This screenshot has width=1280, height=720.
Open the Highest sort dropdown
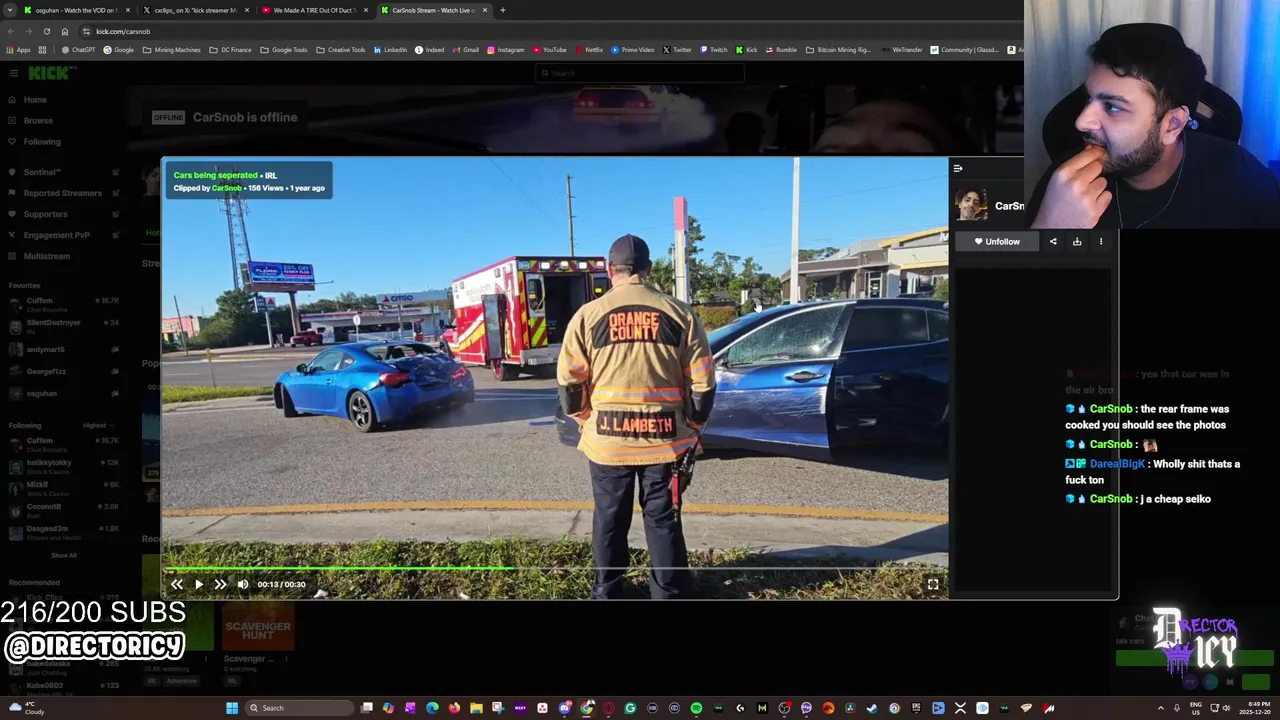(x=99, y=425)
